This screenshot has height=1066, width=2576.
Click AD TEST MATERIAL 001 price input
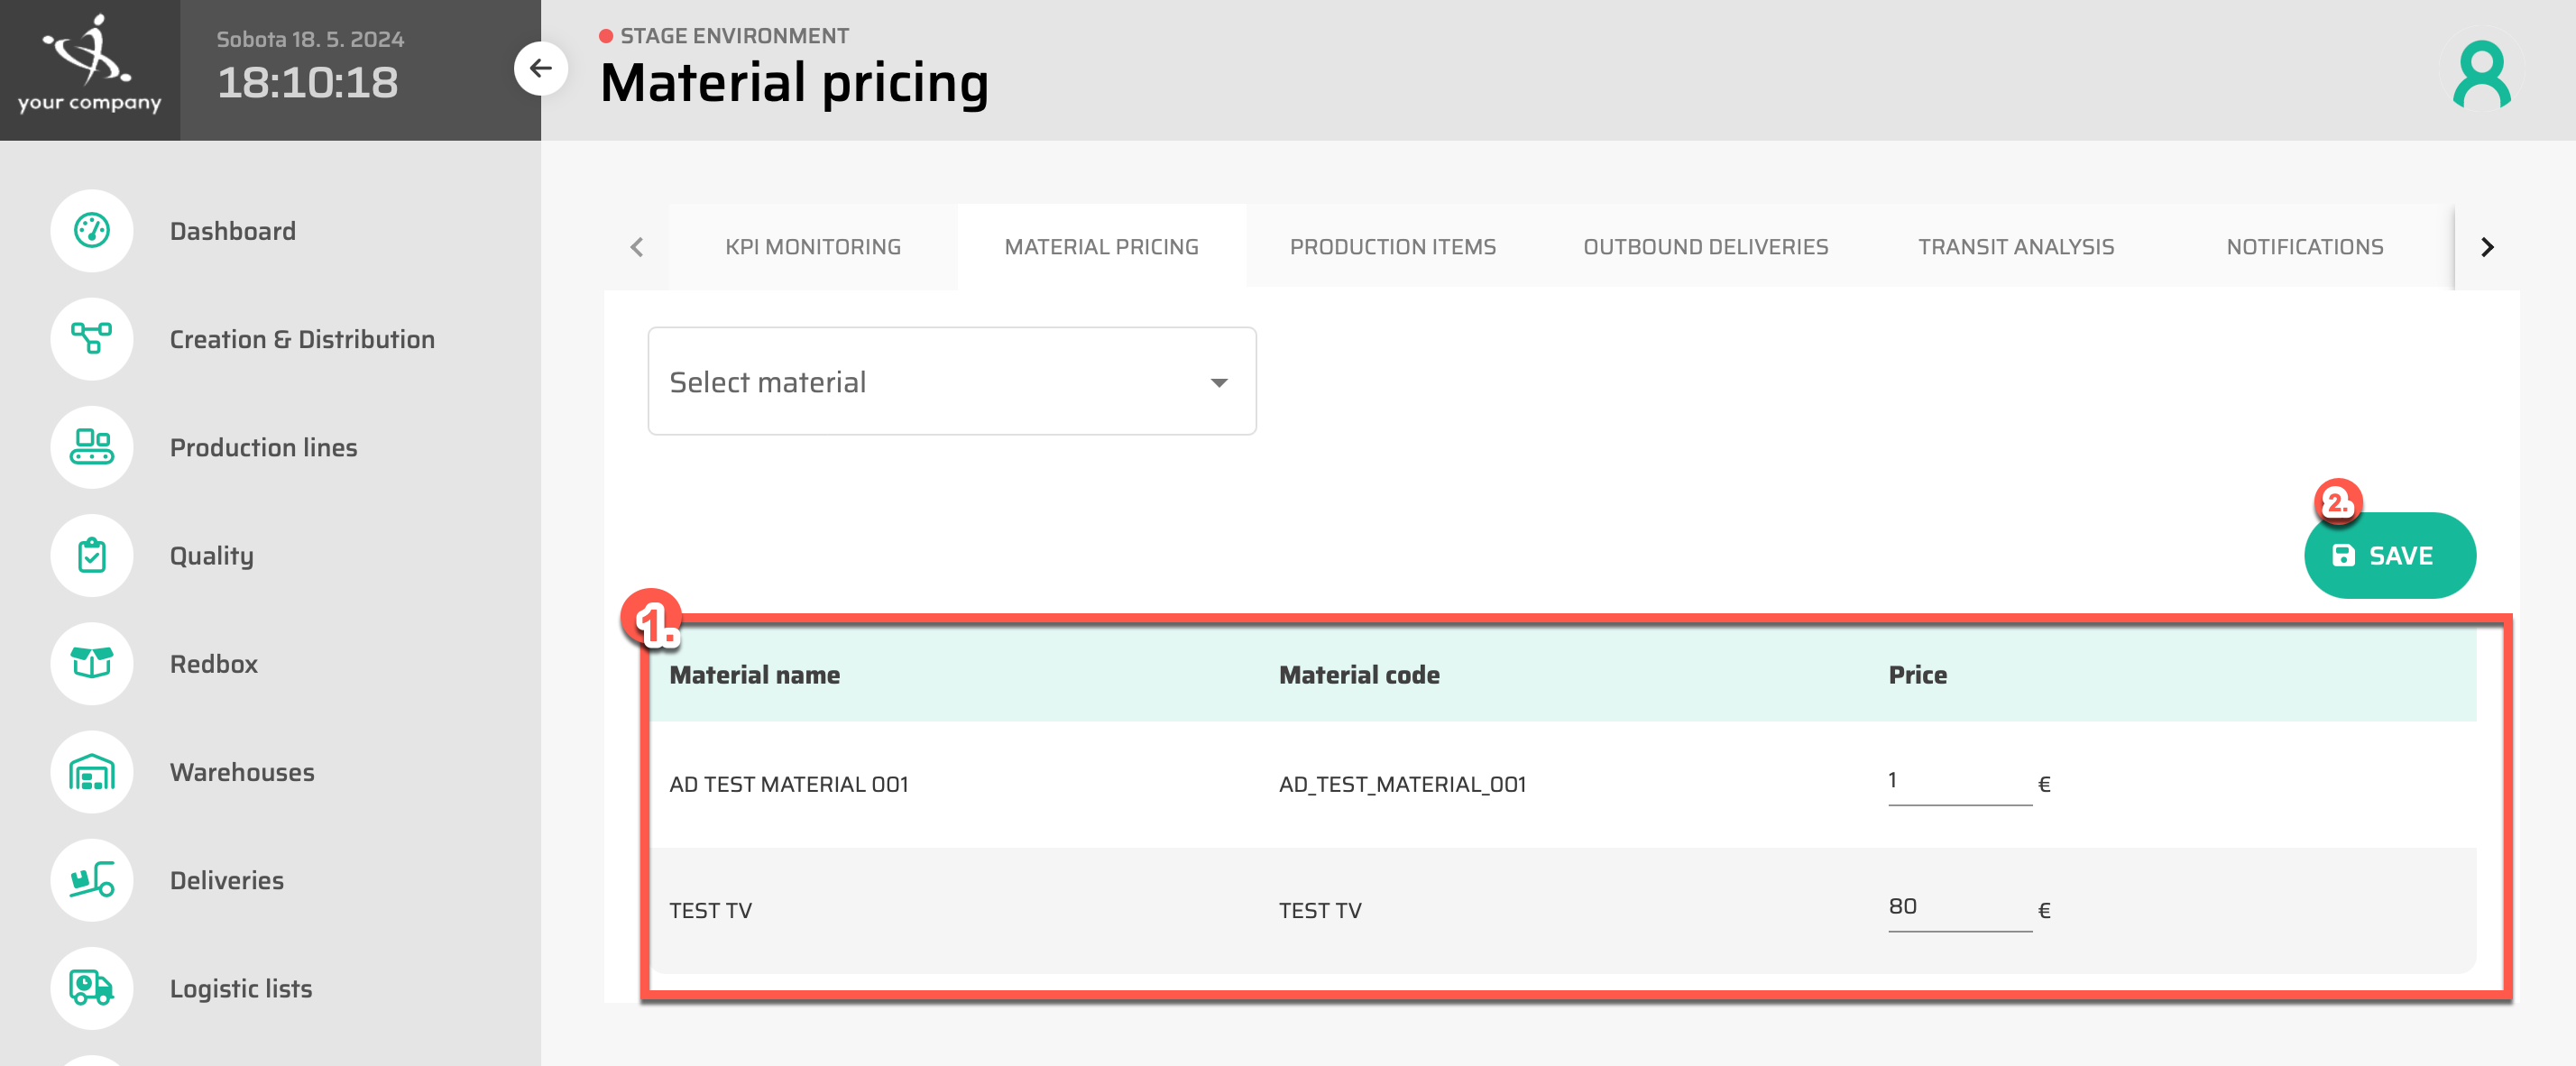(x=1957, y=781)
